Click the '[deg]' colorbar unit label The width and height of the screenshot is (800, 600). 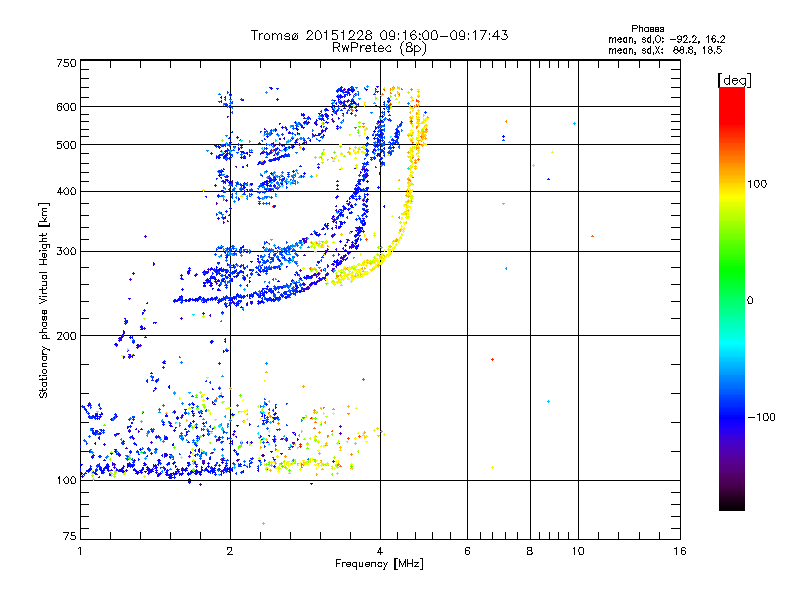click(x=734, y=80)
